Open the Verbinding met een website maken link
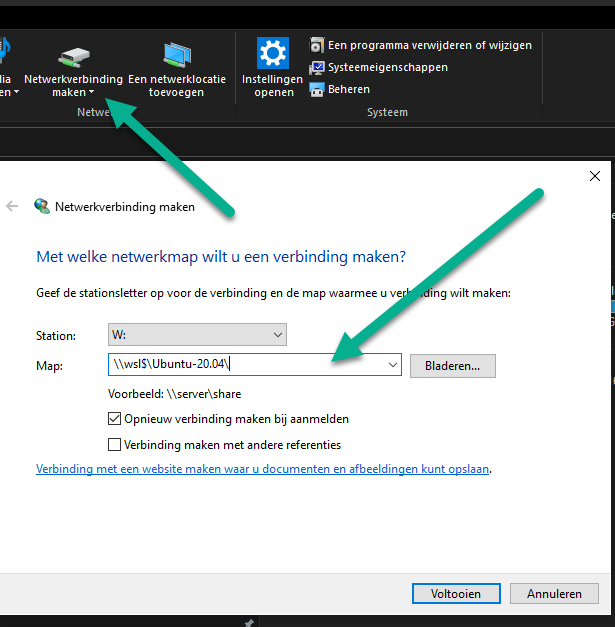 (263, 468)
